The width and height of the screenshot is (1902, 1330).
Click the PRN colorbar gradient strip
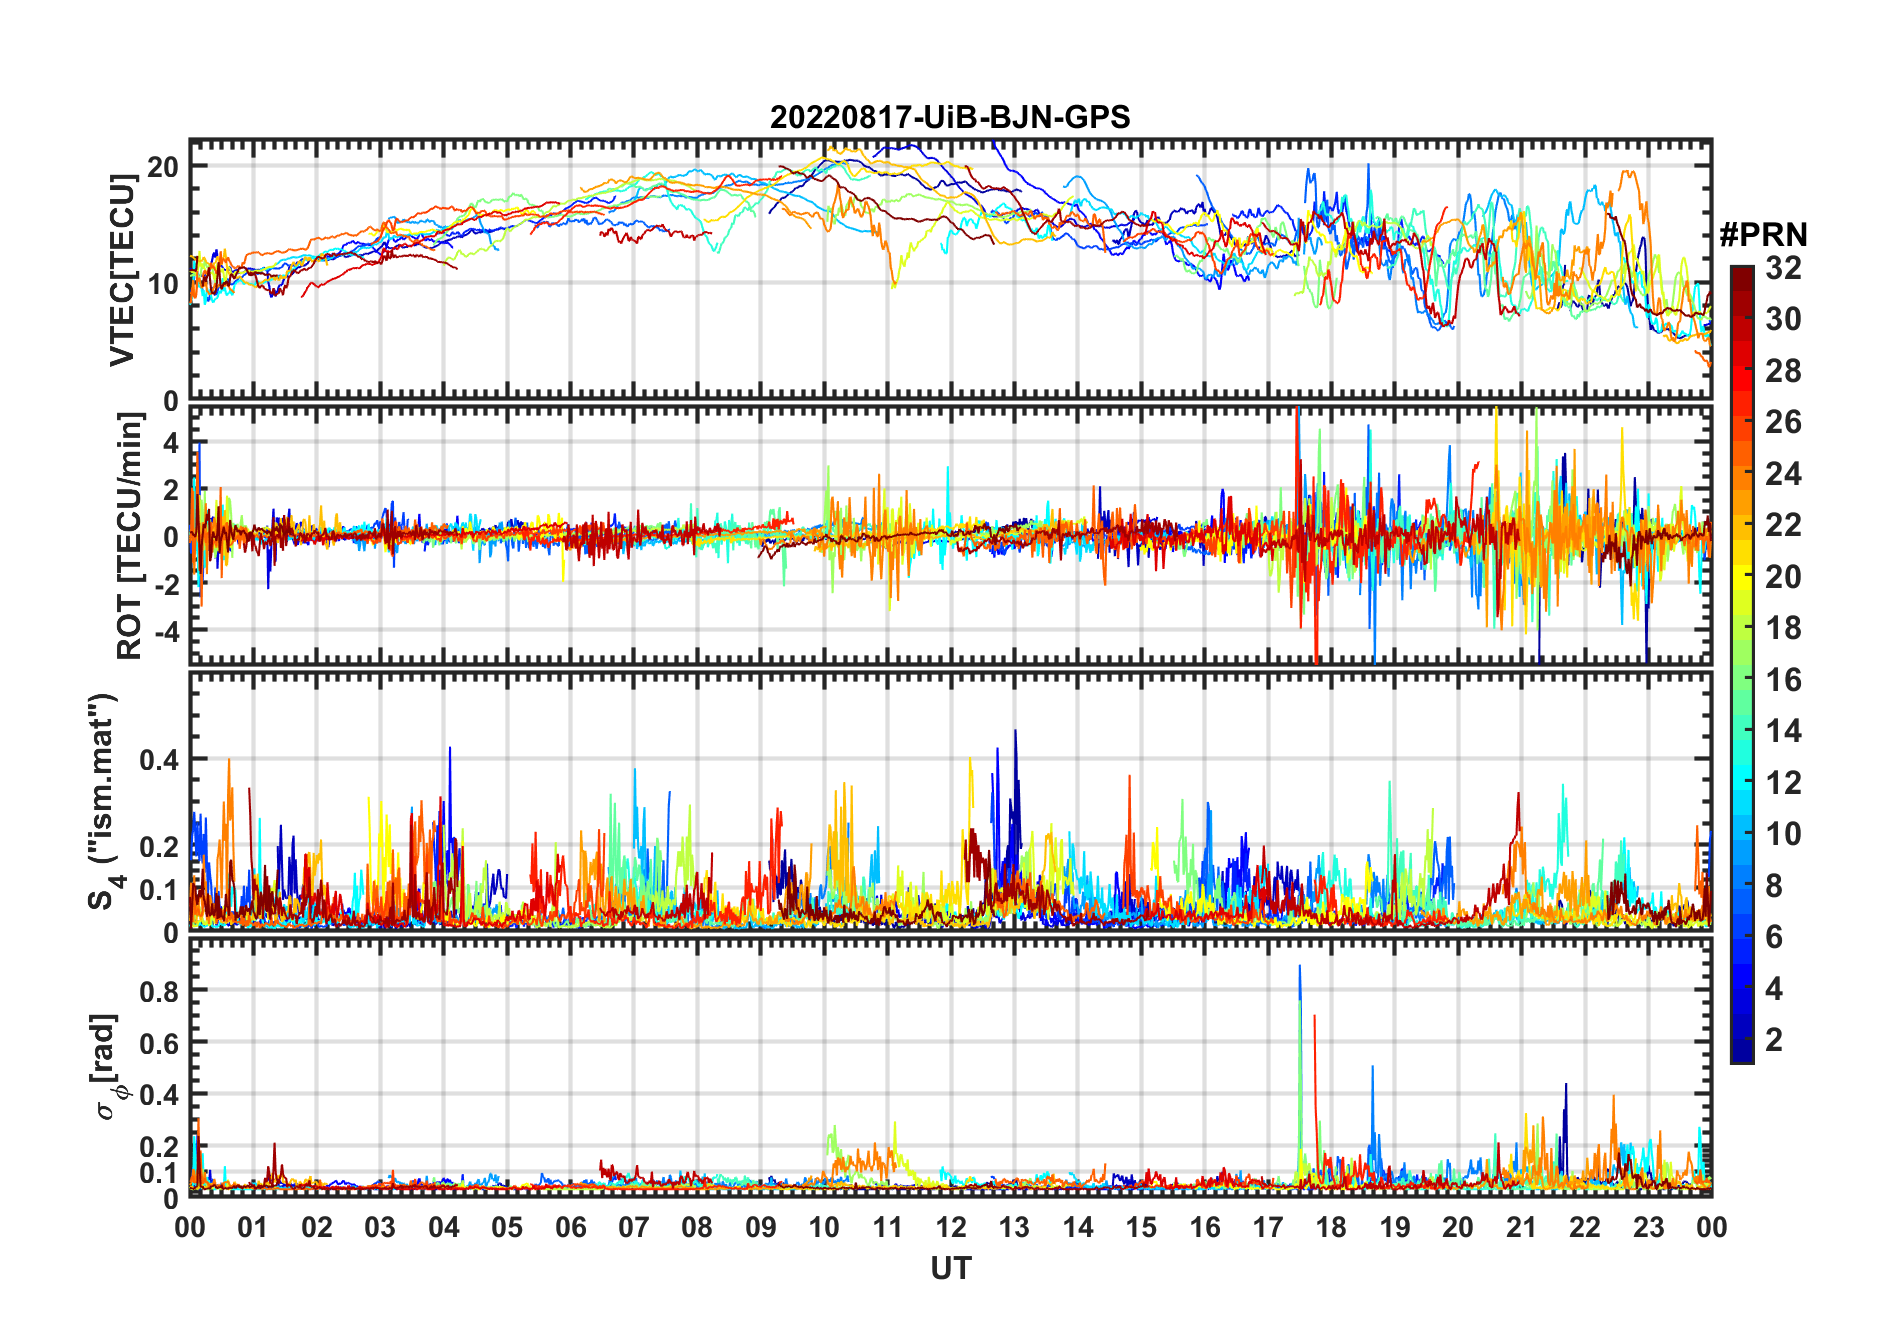tap(1742, 664)
